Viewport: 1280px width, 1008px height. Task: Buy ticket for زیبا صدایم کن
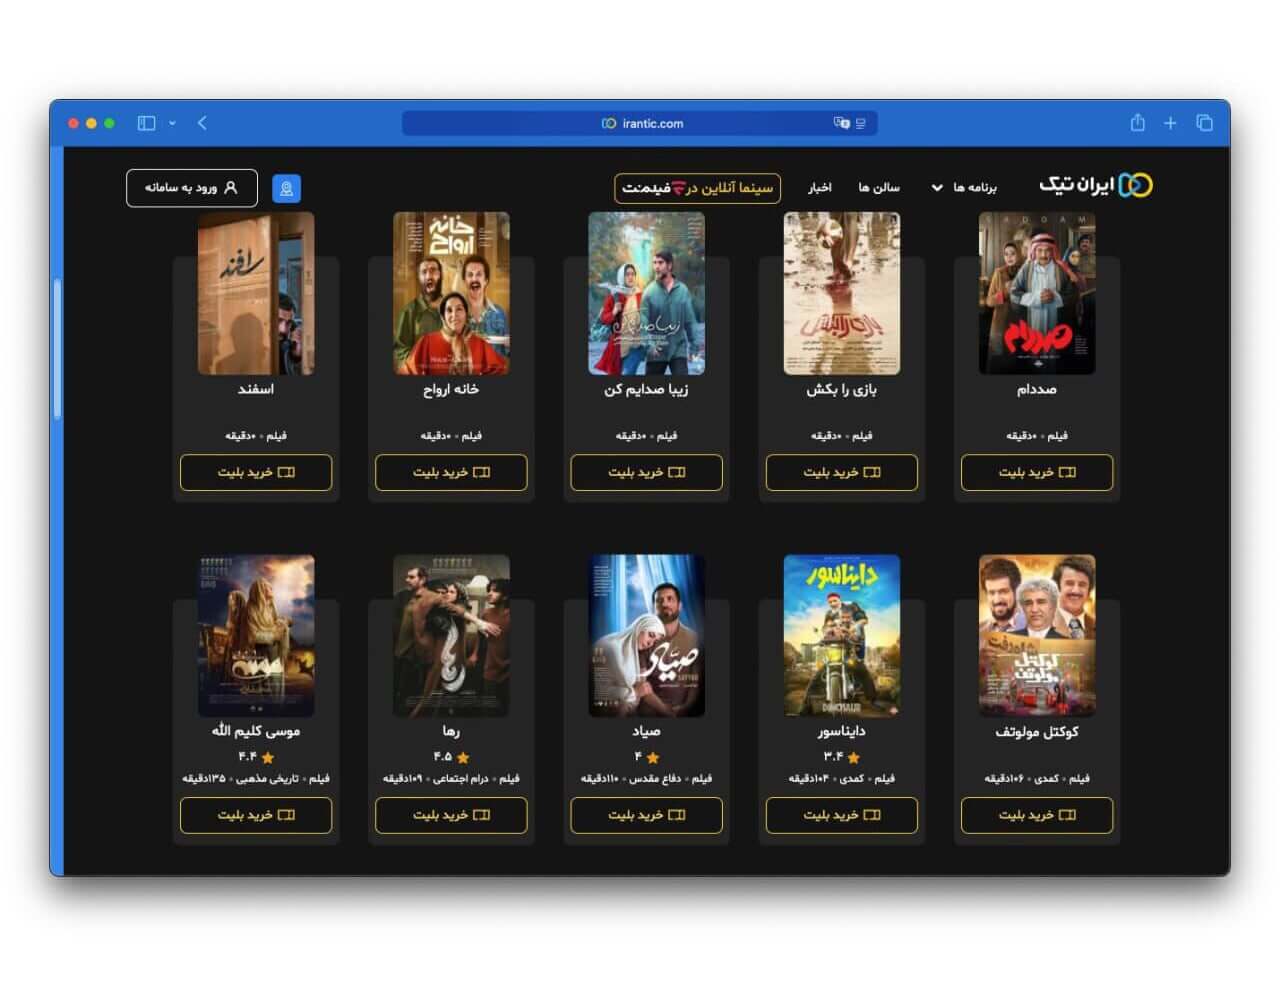point(646,472)
